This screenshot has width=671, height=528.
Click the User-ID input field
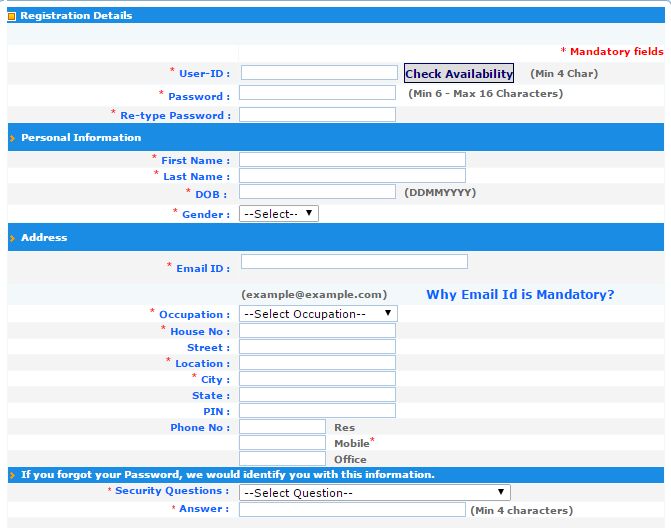319,72
